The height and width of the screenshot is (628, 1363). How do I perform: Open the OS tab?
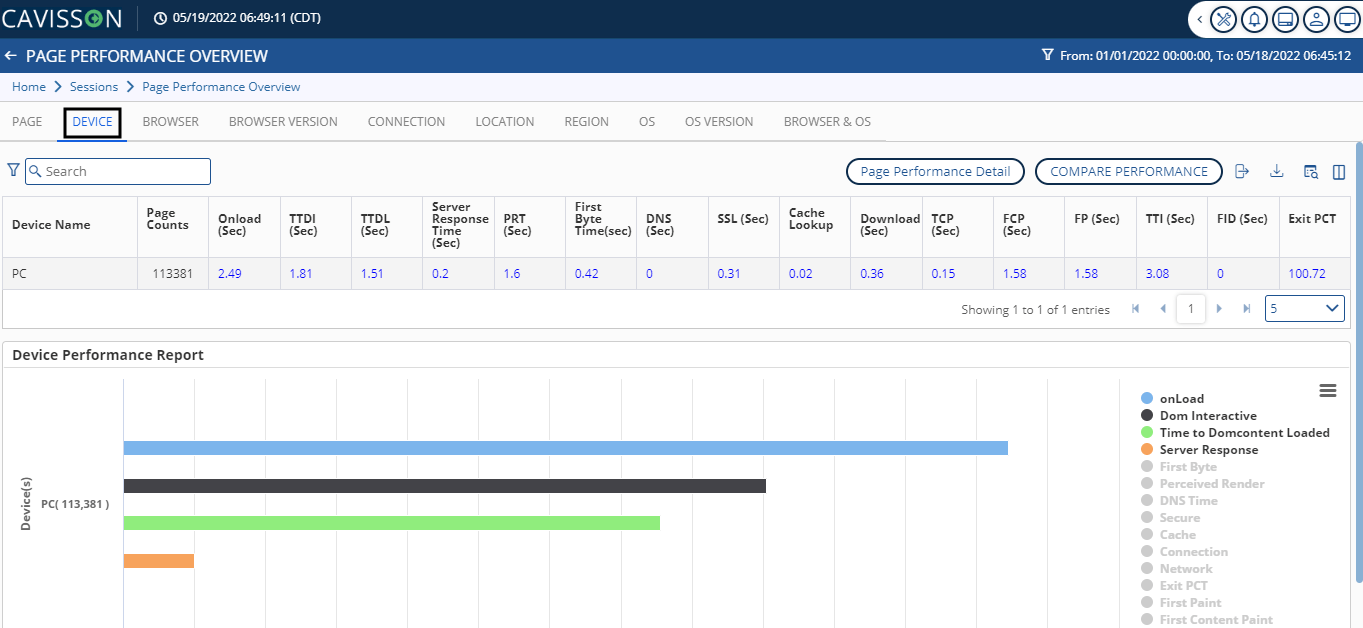[647, 122]
